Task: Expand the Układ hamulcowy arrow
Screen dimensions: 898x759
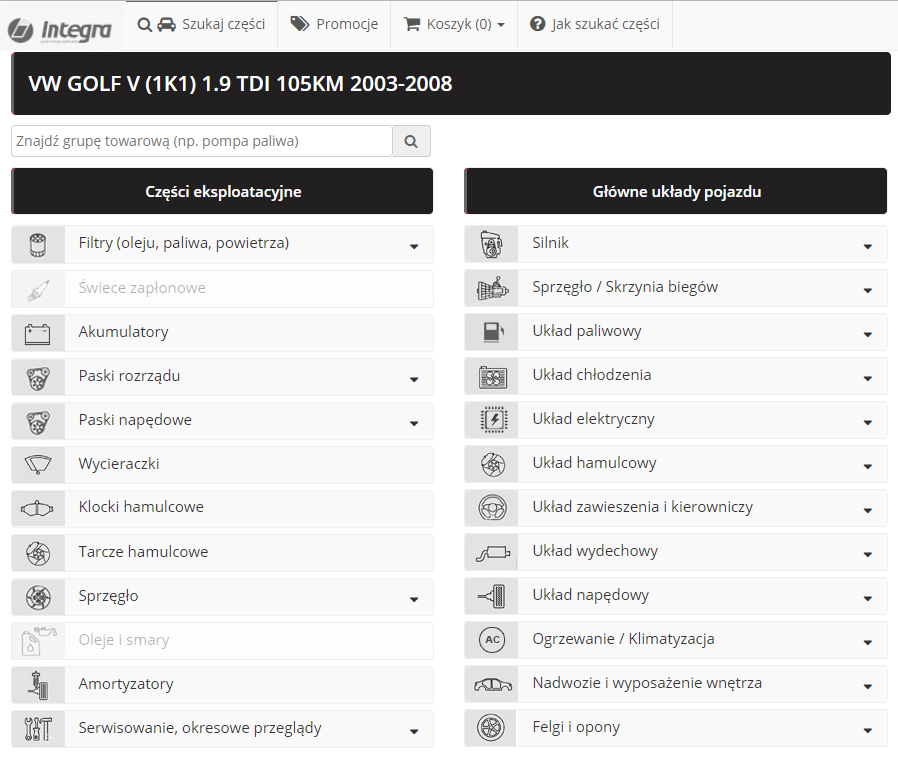Action: coord(866,466)
